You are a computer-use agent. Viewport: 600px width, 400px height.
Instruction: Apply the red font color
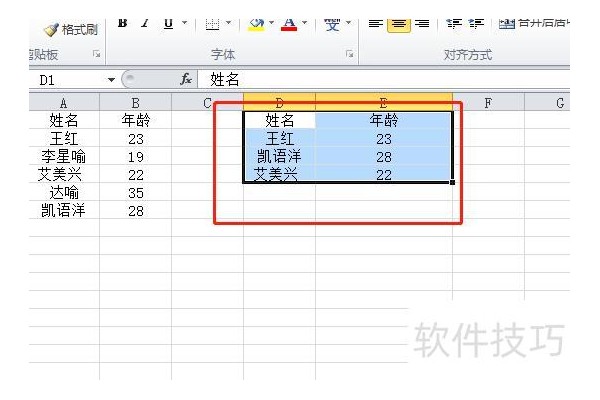click(x=289, y=24)
